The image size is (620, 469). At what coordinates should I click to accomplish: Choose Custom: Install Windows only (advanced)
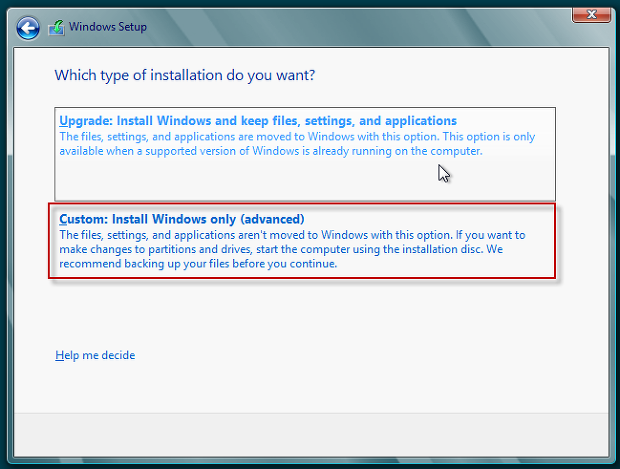[302, 241]
